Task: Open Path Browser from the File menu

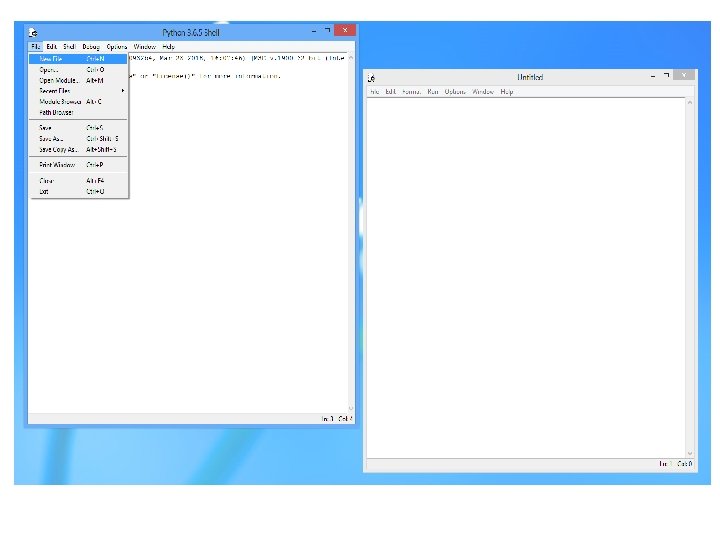Action: 78,112
